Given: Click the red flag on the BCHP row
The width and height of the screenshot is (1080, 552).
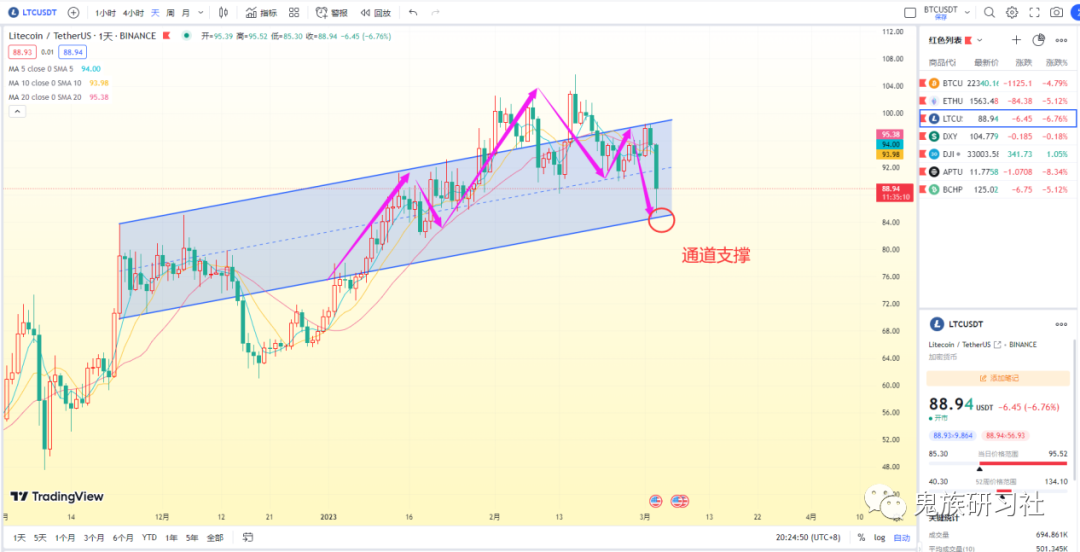Looking at the screenshot, I should [x=923, y=190].
